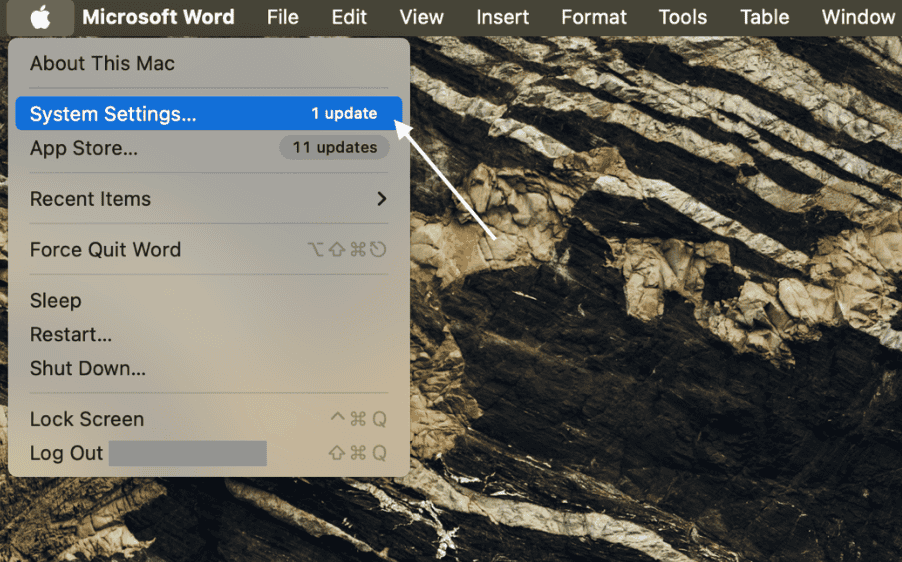The width and height of the screenshot is (902, 562).
Task: Open the Insert menu
Action: [x=502, y=17]
